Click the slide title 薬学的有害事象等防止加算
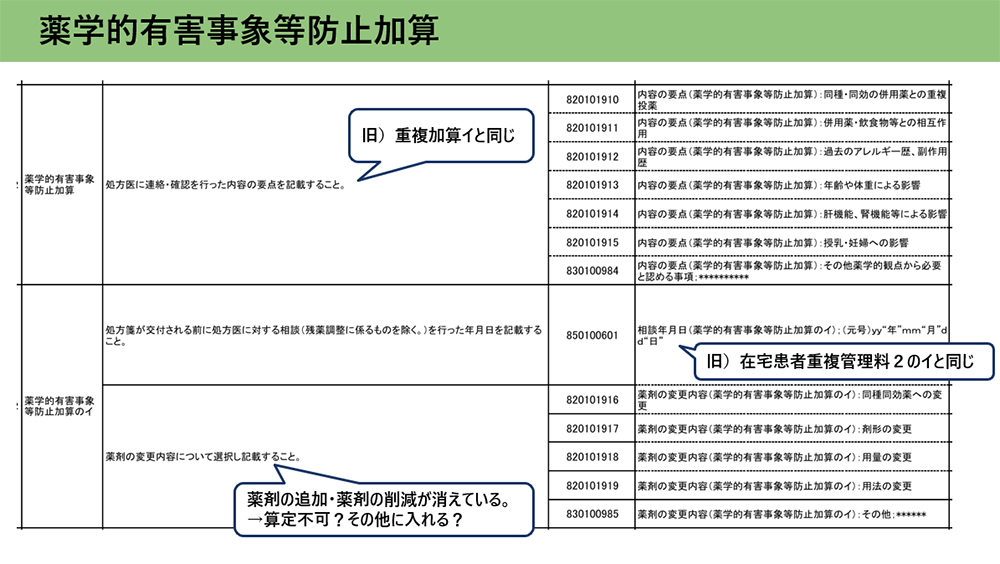Screen dimensions: 1000x564 click(239, 30)
